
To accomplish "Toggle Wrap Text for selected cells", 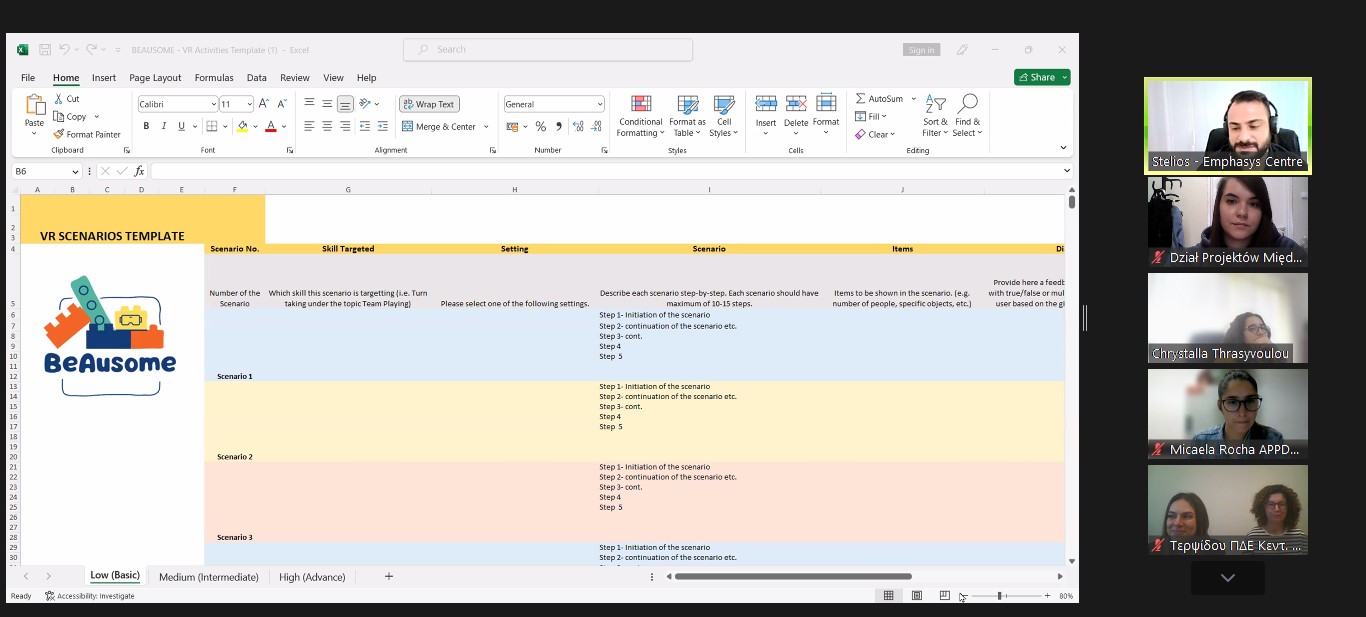I will [429, 104].
